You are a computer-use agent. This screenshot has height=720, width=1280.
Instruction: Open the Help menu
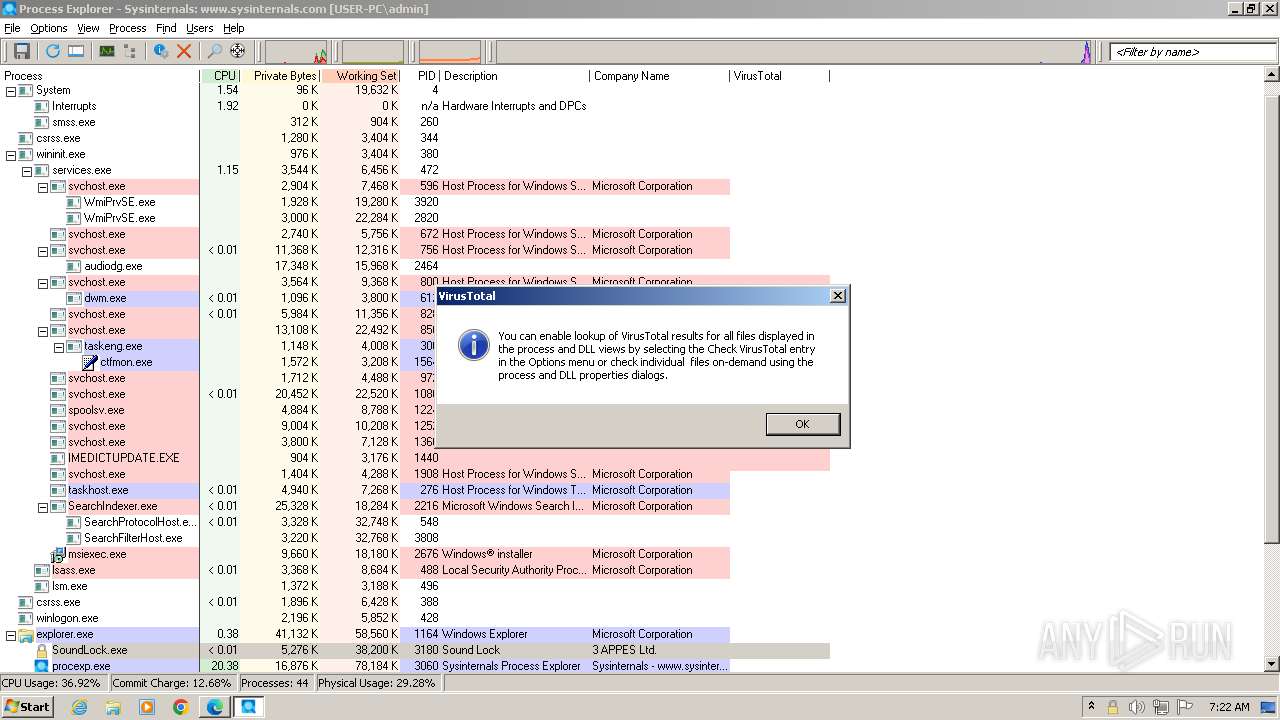pyautogui.click(x=233, y=28)
